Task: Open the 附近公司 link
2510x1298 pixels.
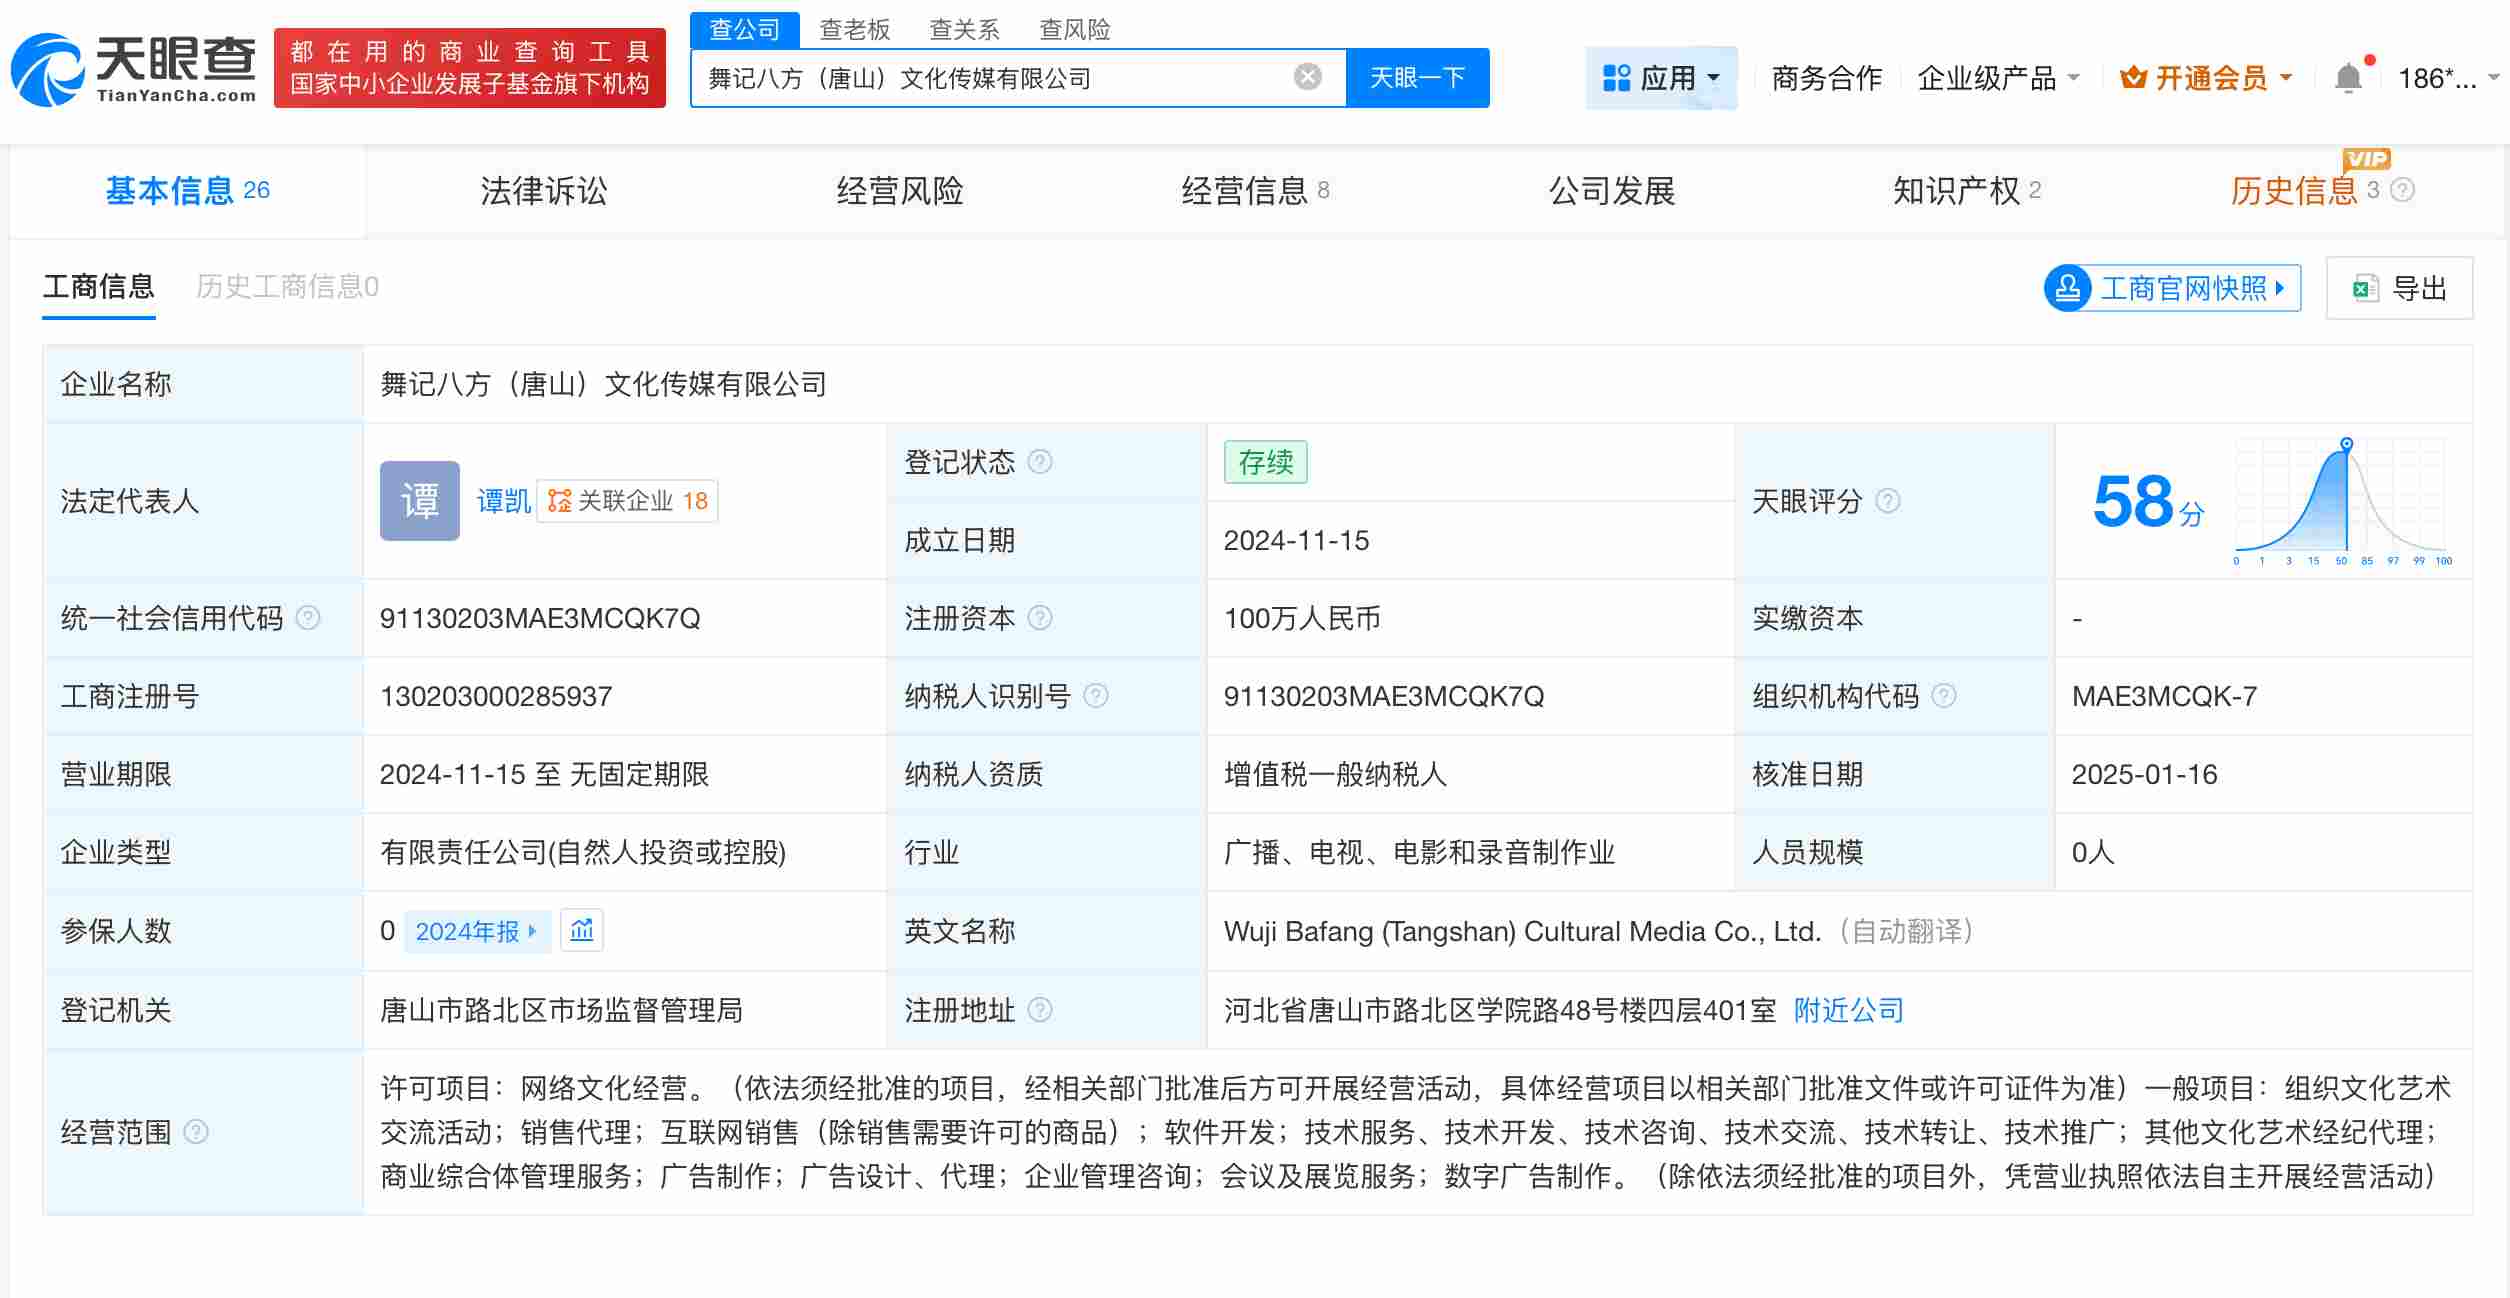Action: click(x=1848, y=1010)
